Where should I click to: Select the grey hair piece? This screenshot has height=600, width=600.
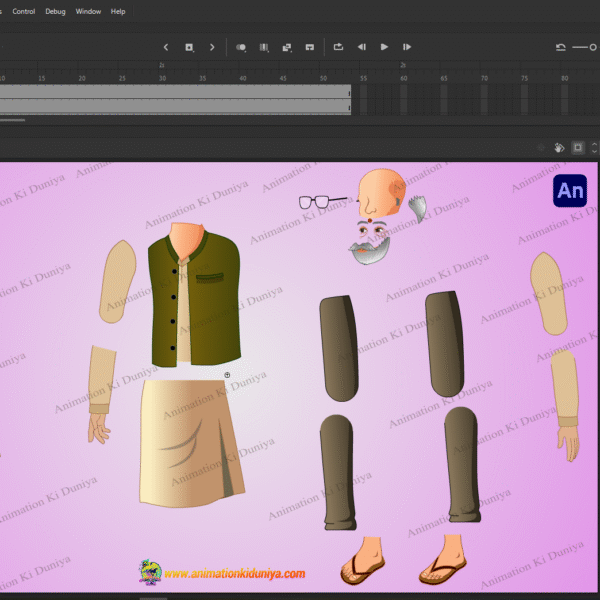(x=418, y=208)
